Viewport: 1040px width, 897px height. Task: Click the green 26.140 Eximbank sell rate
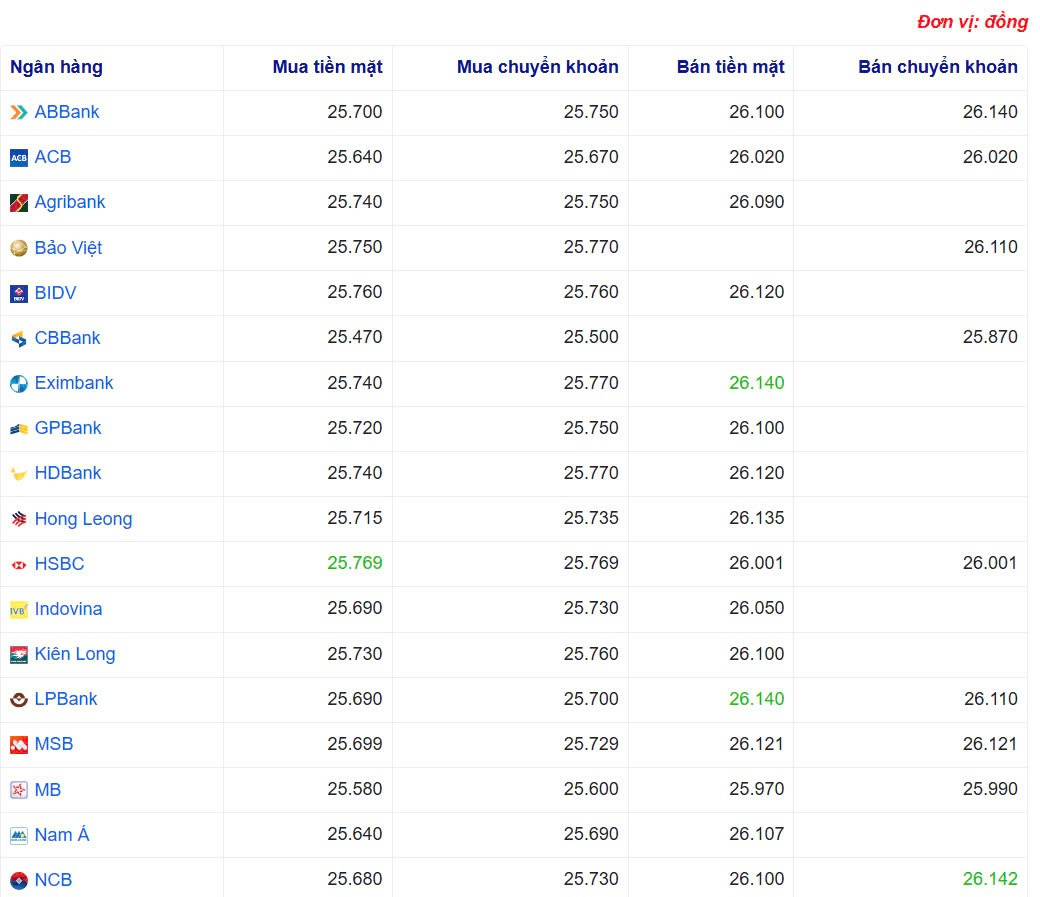tap(757, 383)
